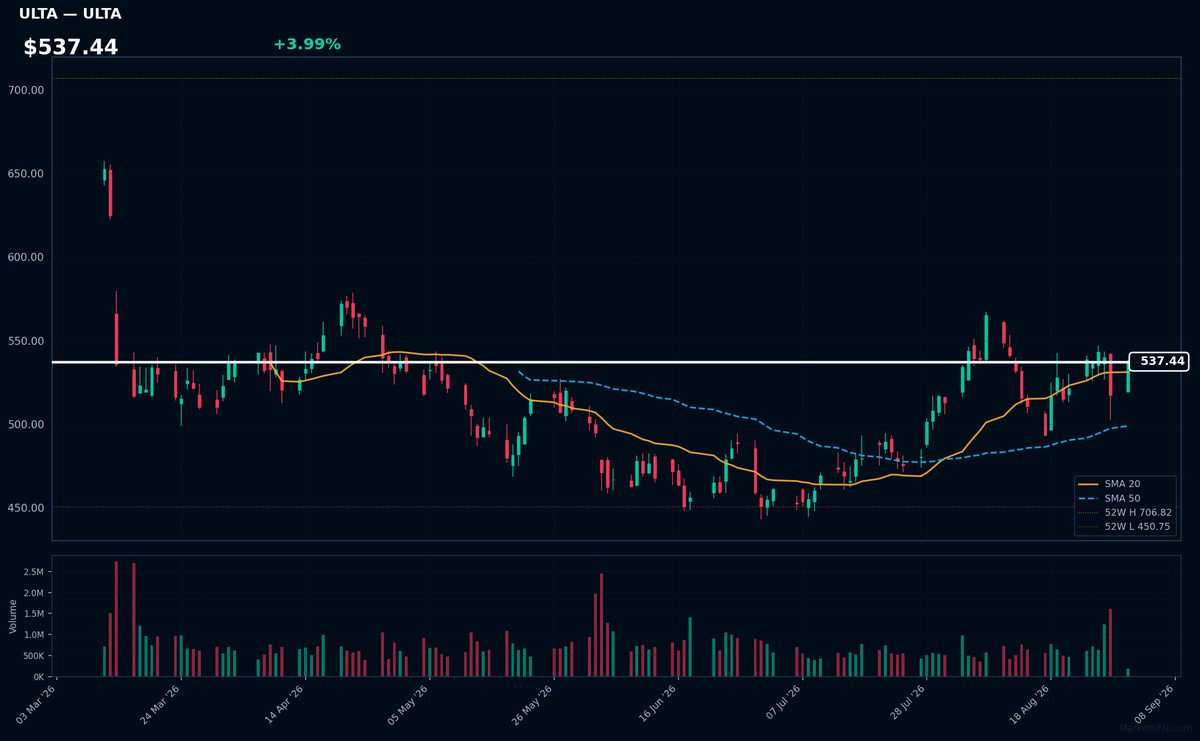Screen dimensions: 1200x741
Task: Click the 28 Jul '26 date label
Action: (907, 703)
